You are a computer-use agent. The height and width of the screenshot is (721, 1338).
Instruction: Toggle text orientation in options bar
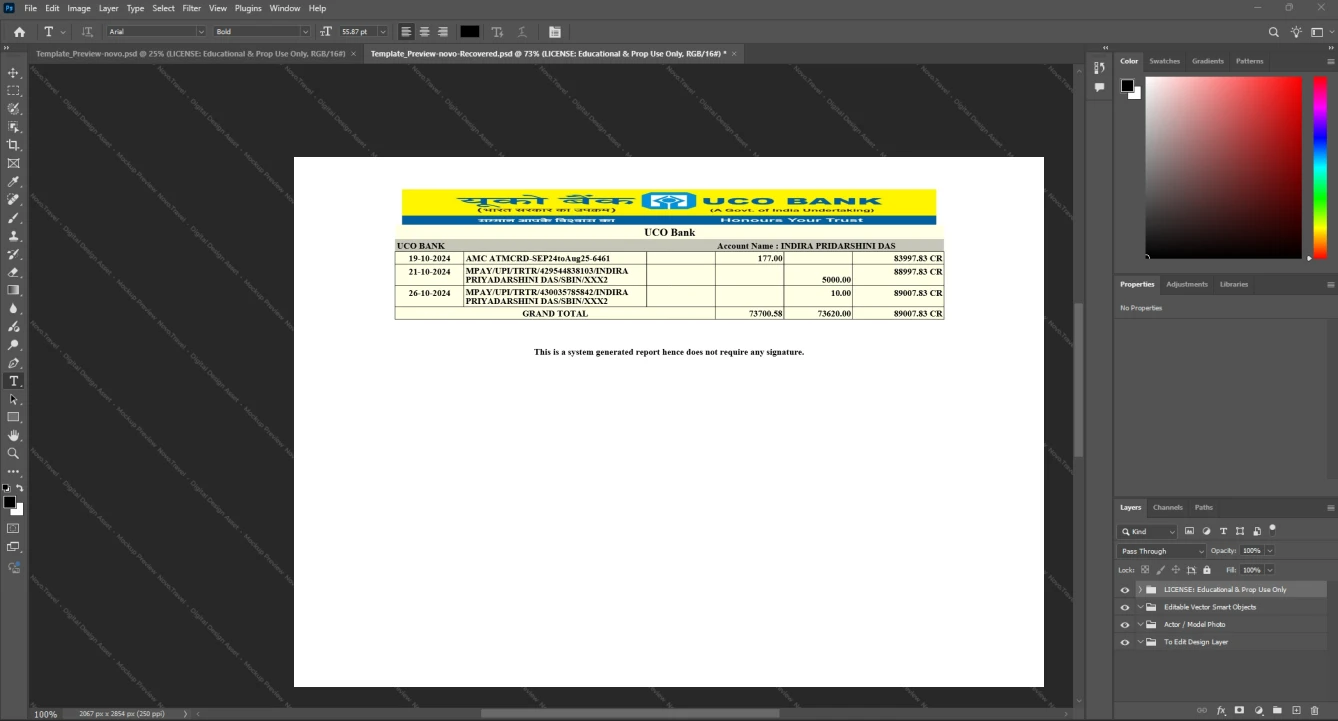pyautogui.click(x=87, y=32)
